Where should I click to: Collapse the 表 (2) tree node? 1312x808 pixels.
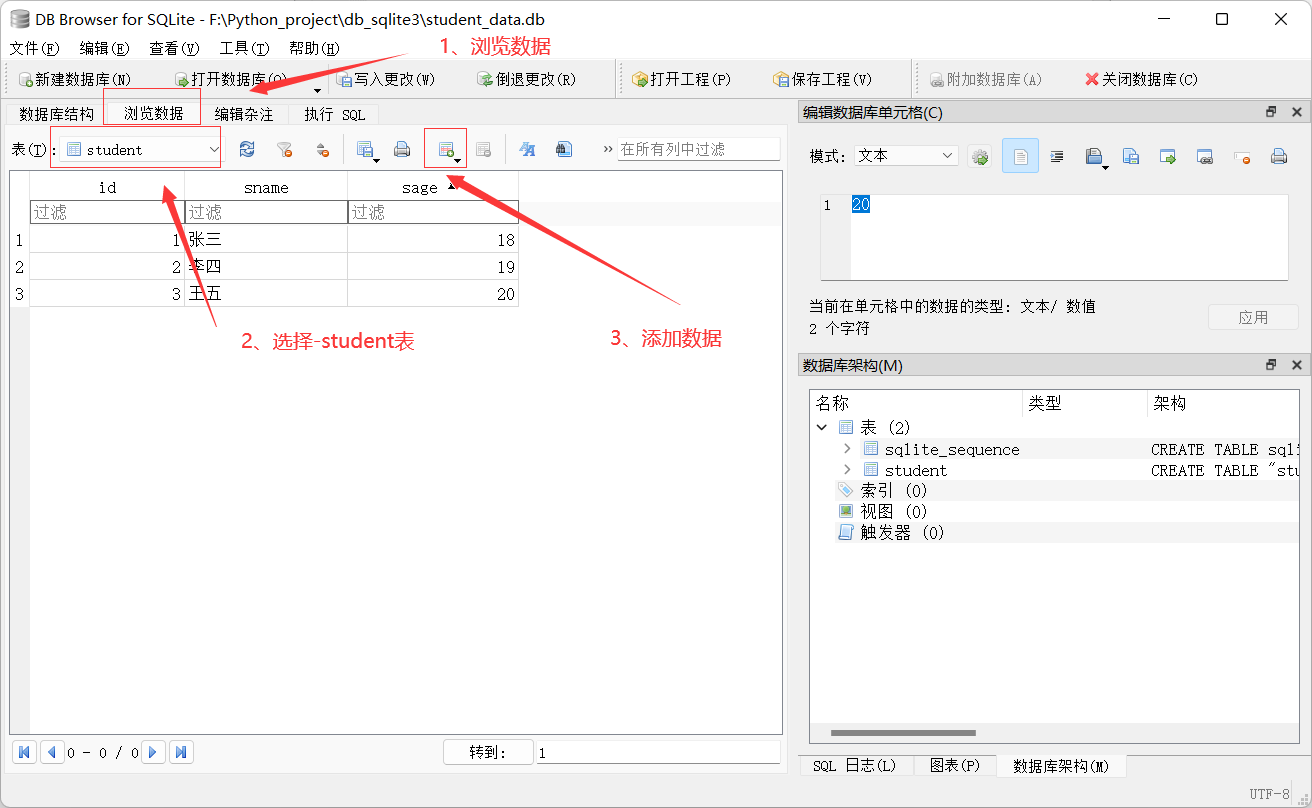pos(822,427)
